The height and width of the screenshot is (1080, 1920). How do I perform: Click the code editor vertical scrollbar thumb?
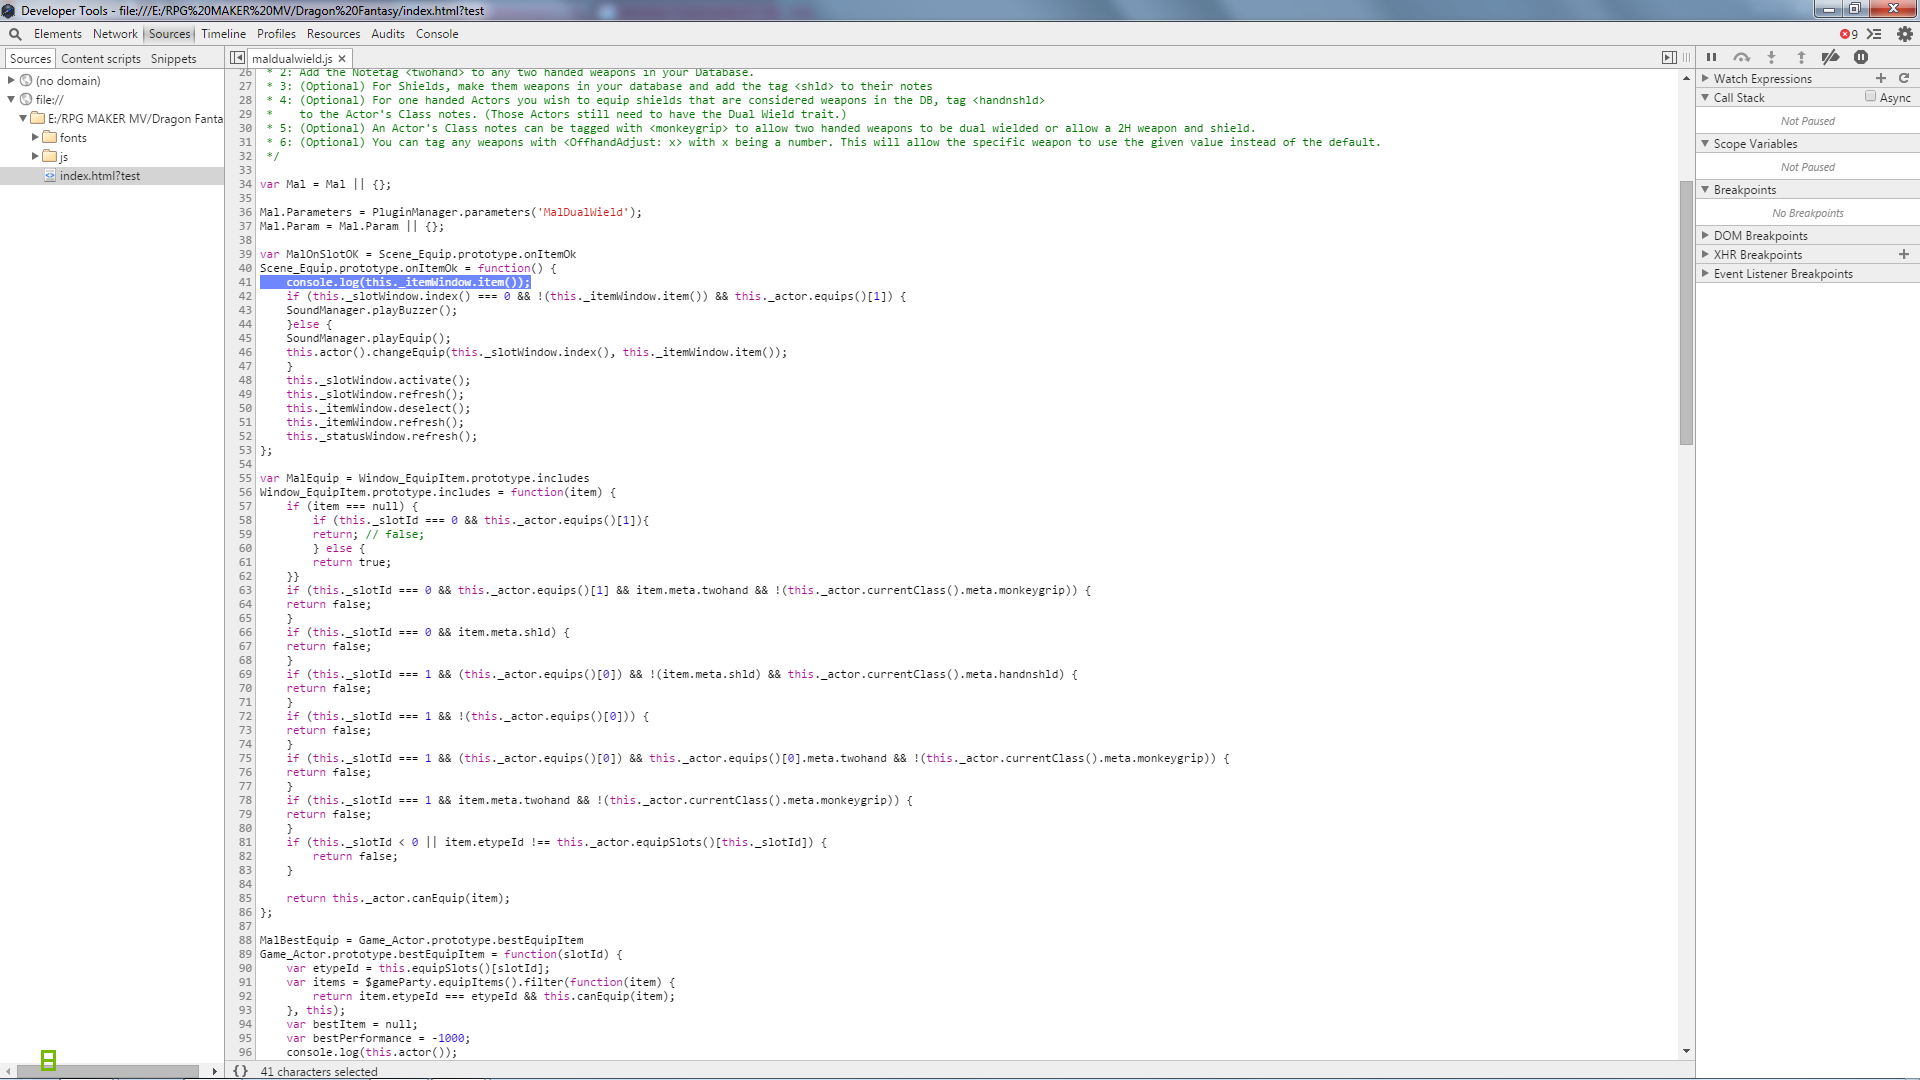pyautogui.click(x=1686, y=313)
